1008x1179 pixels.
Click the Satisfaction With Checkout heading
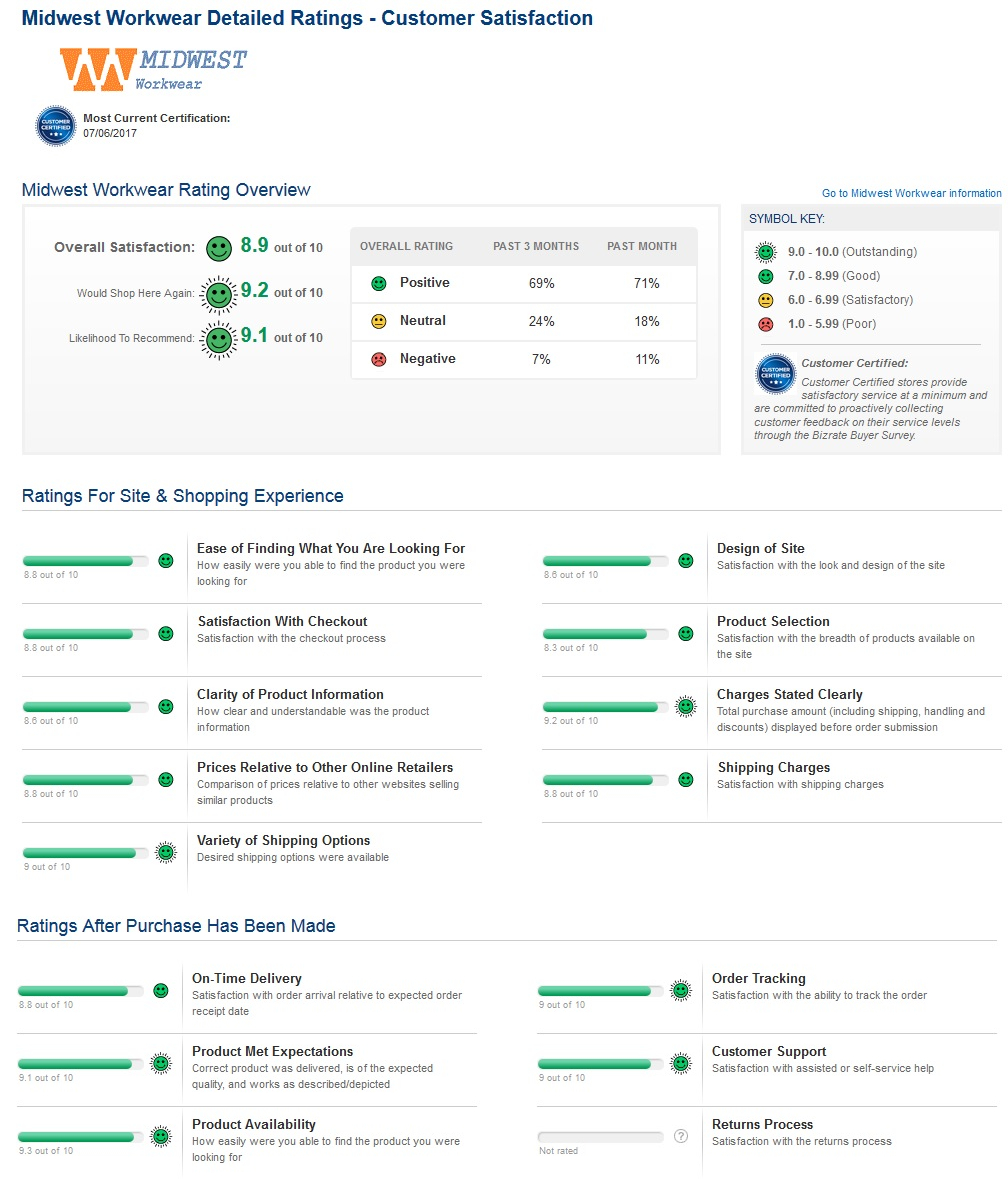[x=282, y=621]
